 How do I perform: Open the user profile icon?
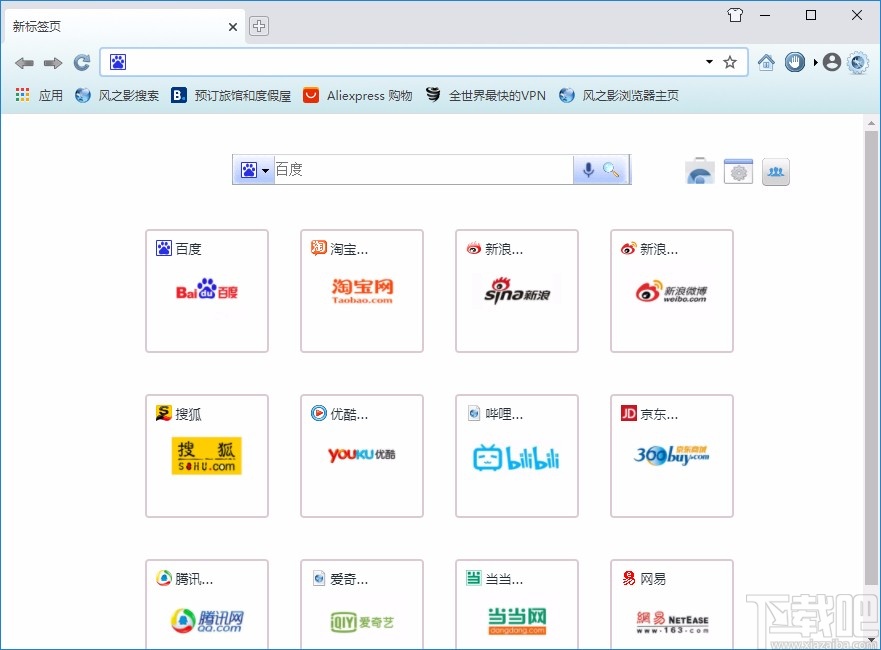(831, 61)
